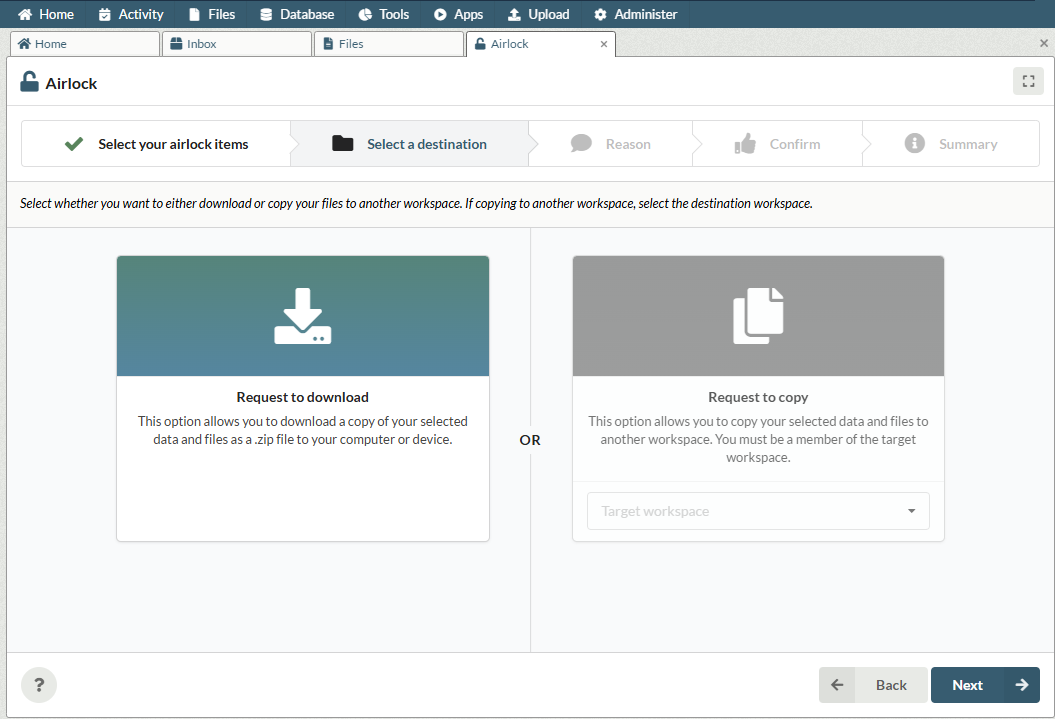Choose the Request to download option
The height and width of the screenshot is (719, 1055).
click(303, 397)
